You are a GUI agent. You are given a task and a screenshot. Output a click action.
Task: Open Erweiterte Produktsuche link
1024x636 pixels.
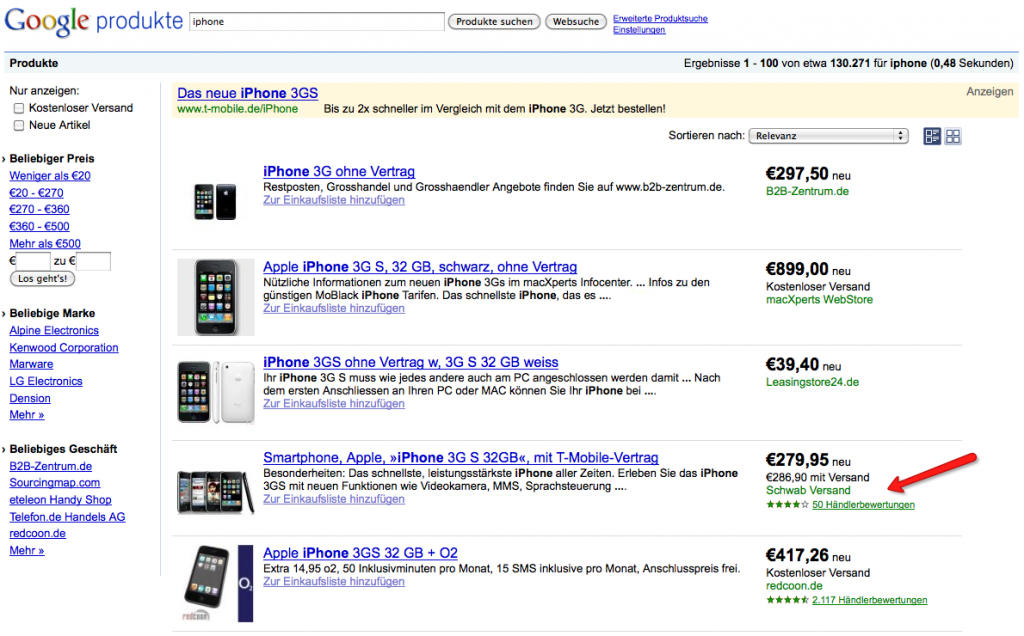pyautogui.click(x=660, y=18)
